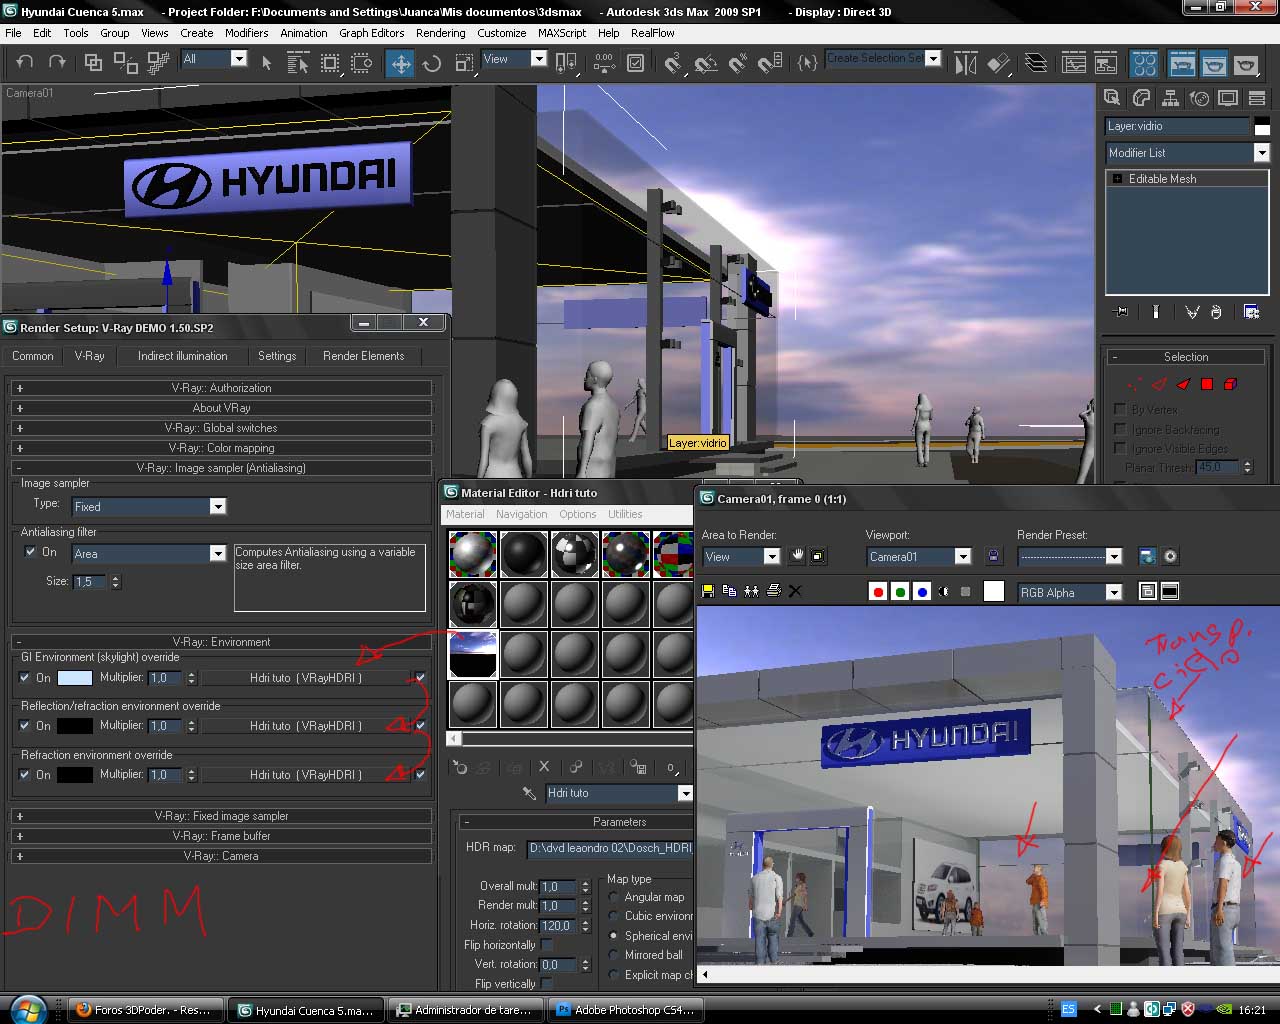
Task: Toggle the Percent Snap icon
Action: coord(738,63)
